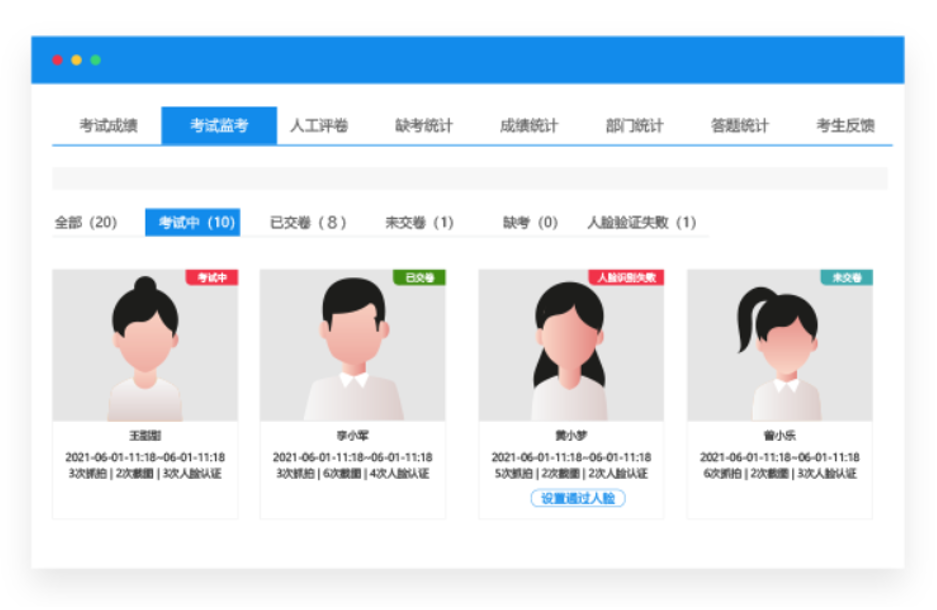The height and width of the screenshot is (610, 937).
Task: Click the green 已交卷 status badge
Action: point(420,278)
